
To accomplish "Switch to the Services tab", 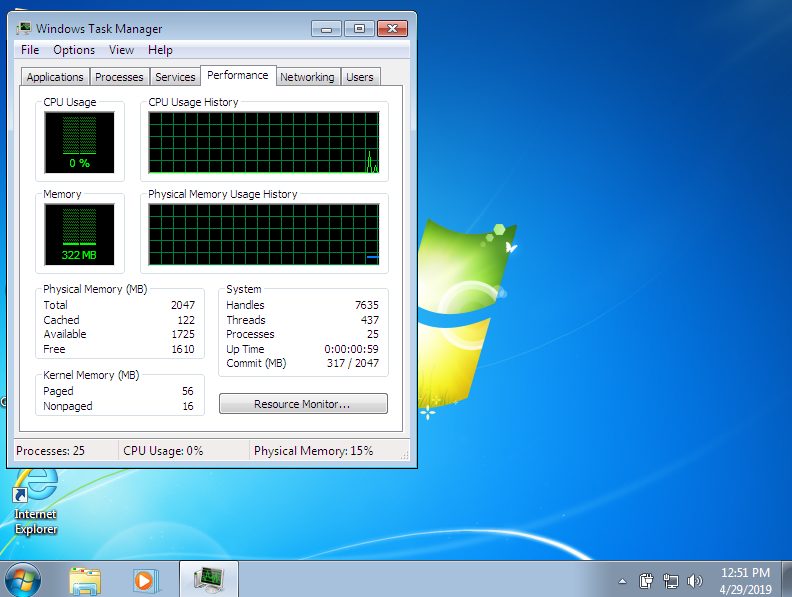I will (x=175, y=77).
